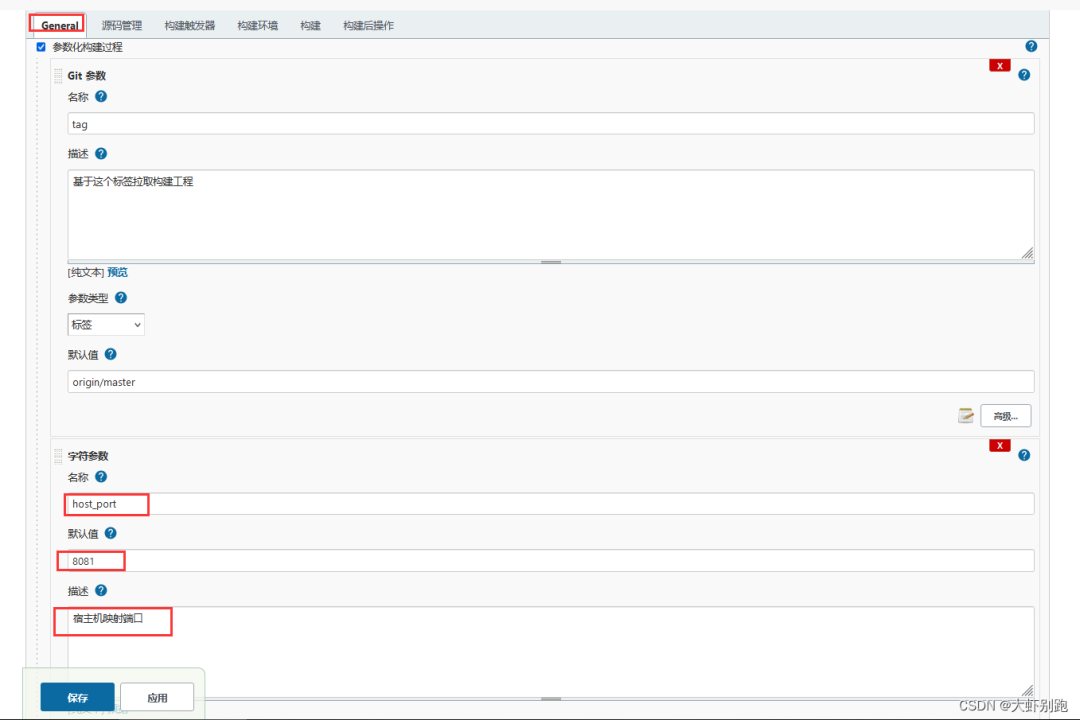Remove 字符参数 using red X button
The width and height of the screenshot is (1080, 720).
999,446
